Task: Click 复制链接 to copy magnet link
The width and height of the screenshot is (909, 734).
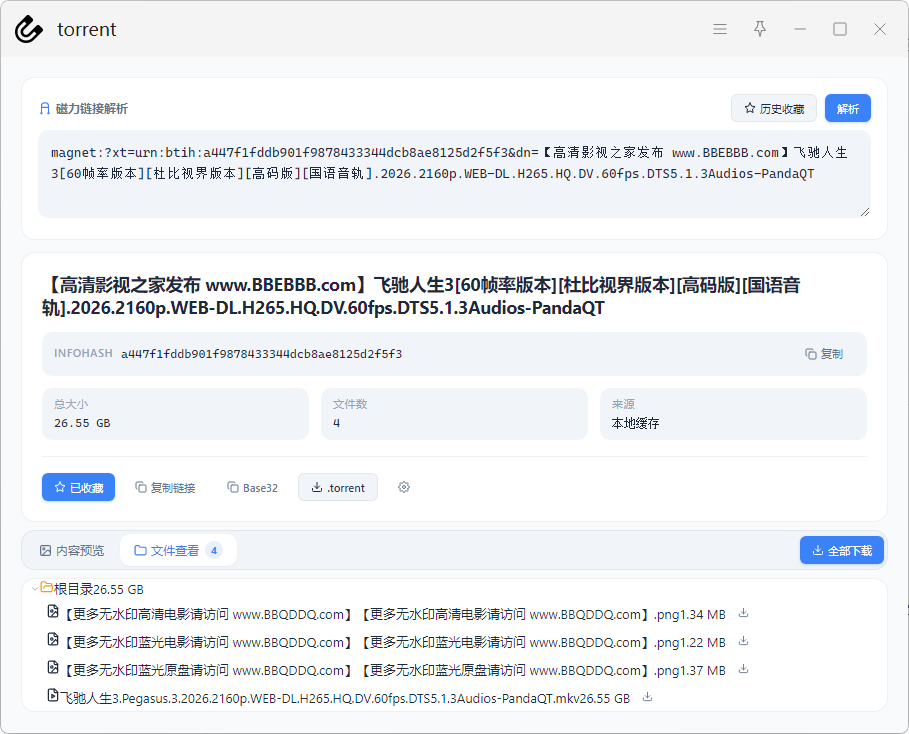Action: coord(165,488)
